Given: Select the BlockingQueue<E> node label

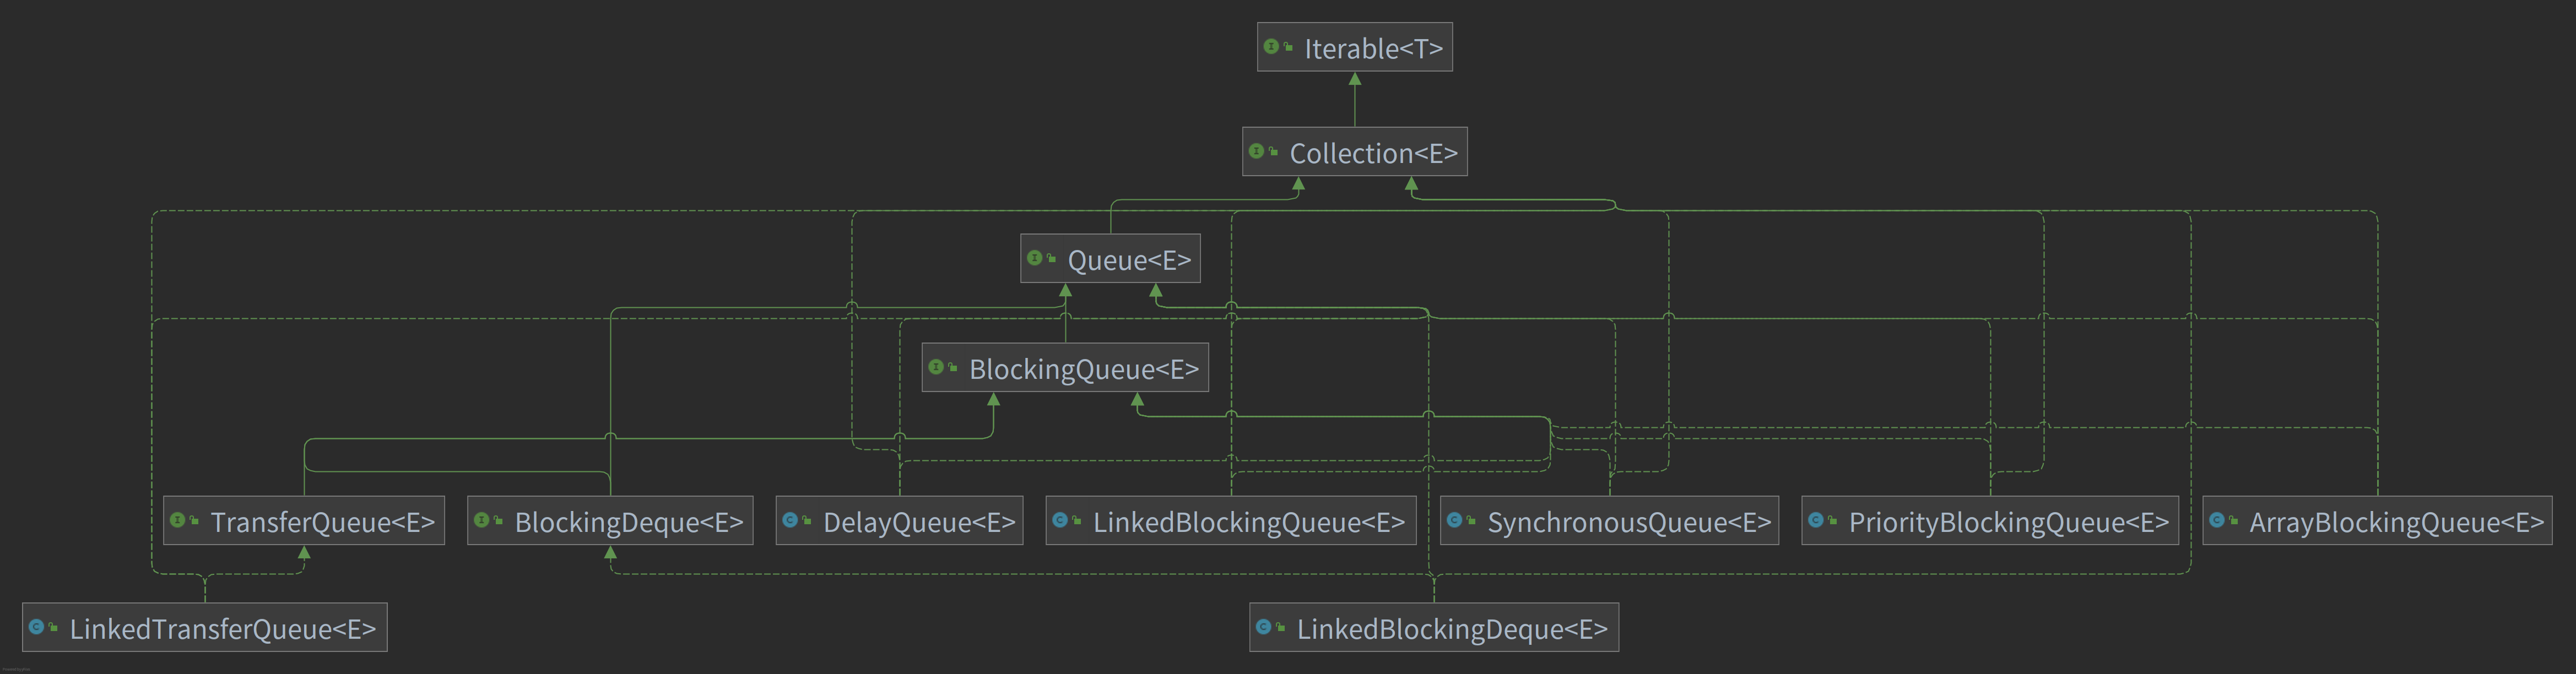Looking at the screenshot, I should 1083,369.
